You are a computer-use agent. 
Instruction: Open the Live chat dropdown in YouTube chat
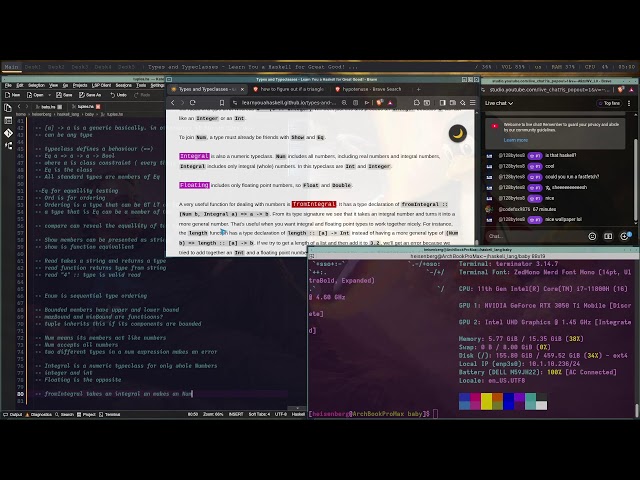click(499, 103)
